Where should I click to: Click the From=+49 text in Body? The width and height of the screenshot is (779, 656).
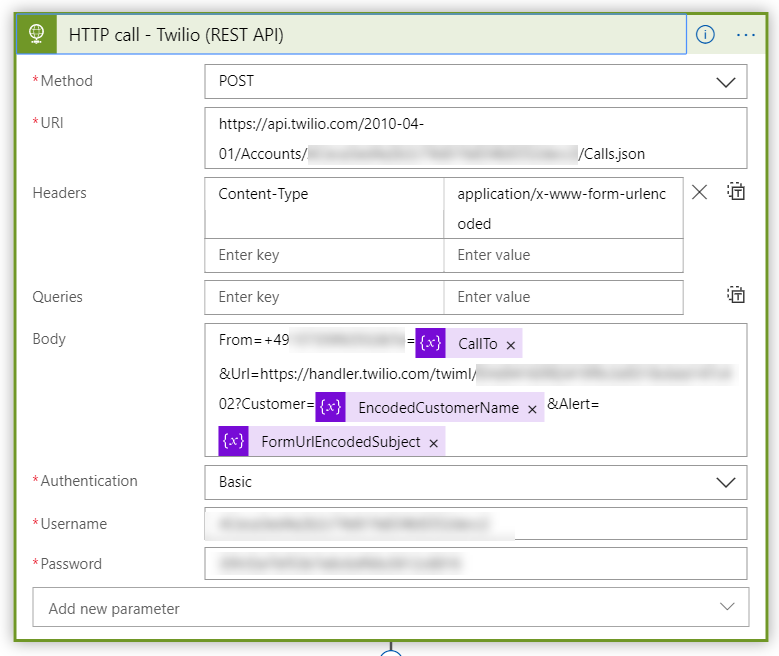(254, 339)
